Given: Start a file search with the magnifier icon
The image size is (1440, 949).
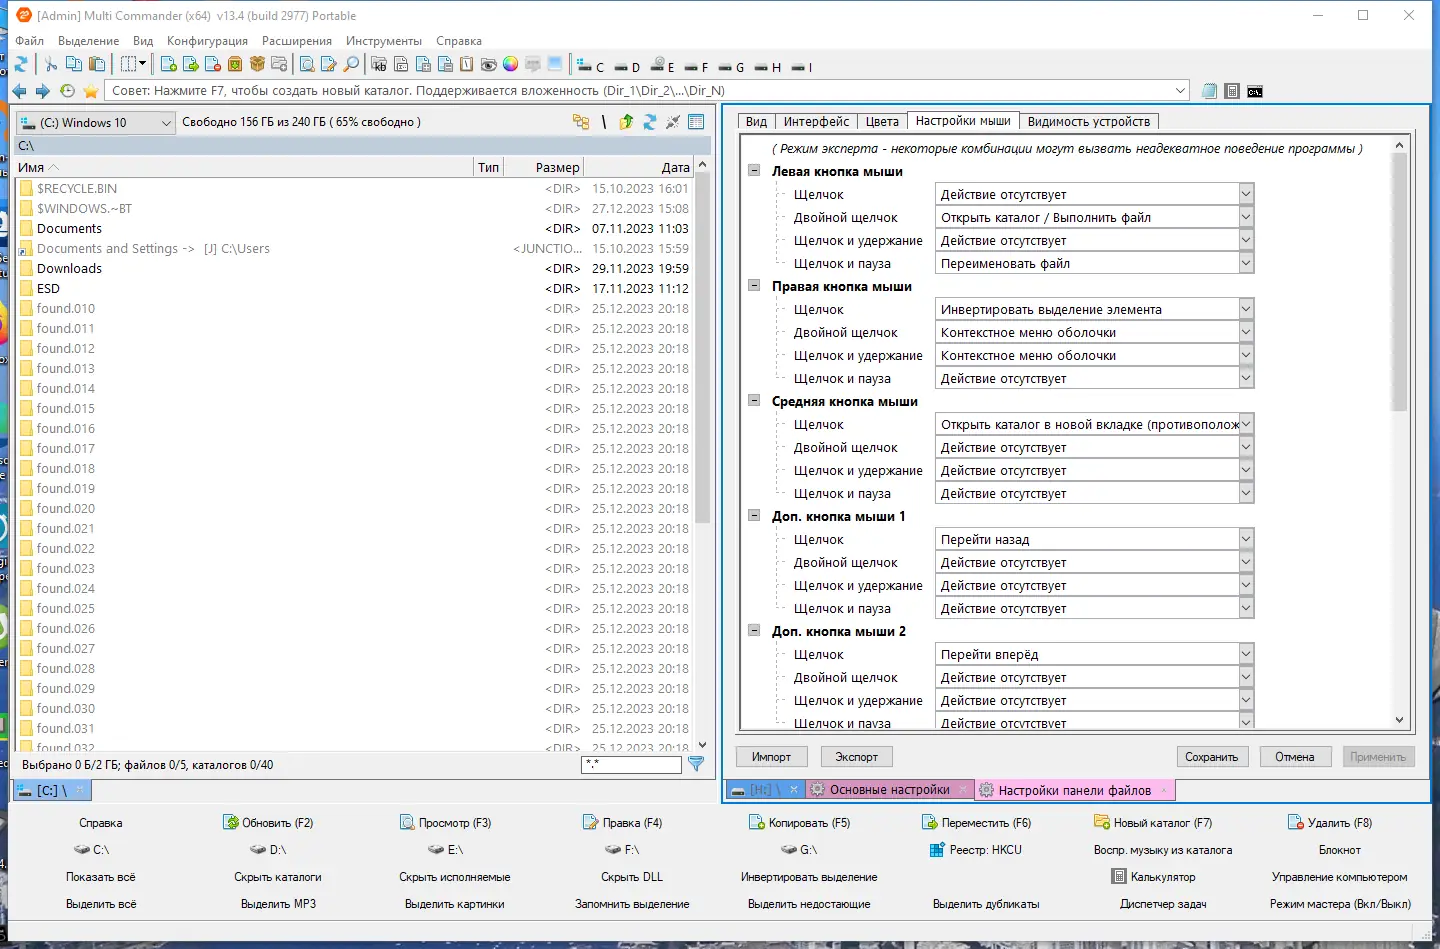Looking at the screenshot, I should (350, 64).
